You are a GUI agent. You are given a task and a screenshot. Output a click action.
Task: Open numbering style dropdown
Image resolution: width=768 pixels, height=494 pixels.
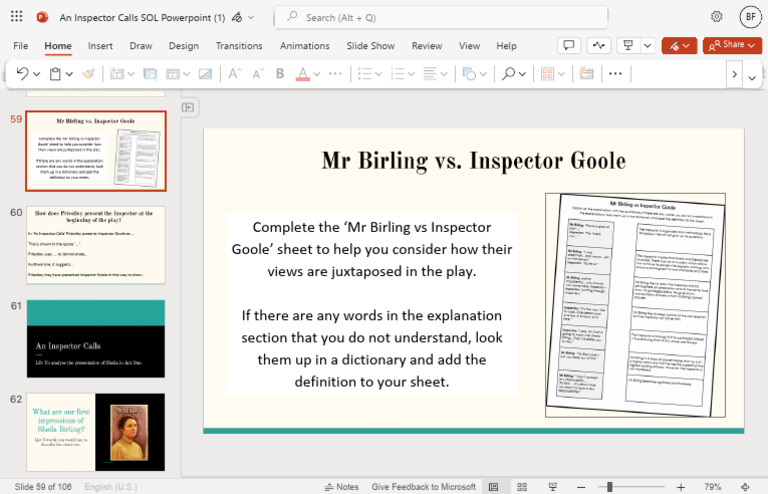(411, 74)
